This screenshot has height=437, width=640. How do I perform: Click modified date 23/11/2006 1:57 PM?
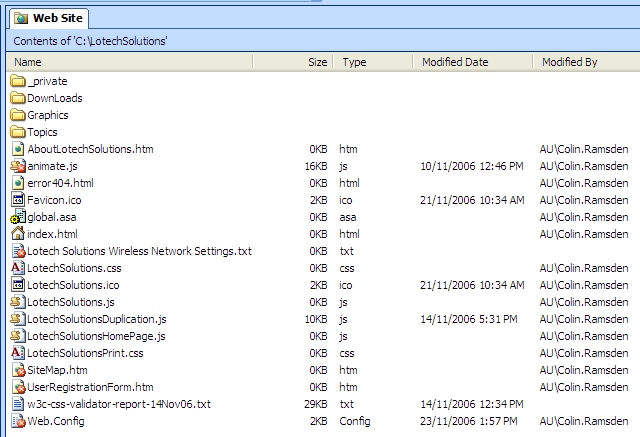click(469, 421)
